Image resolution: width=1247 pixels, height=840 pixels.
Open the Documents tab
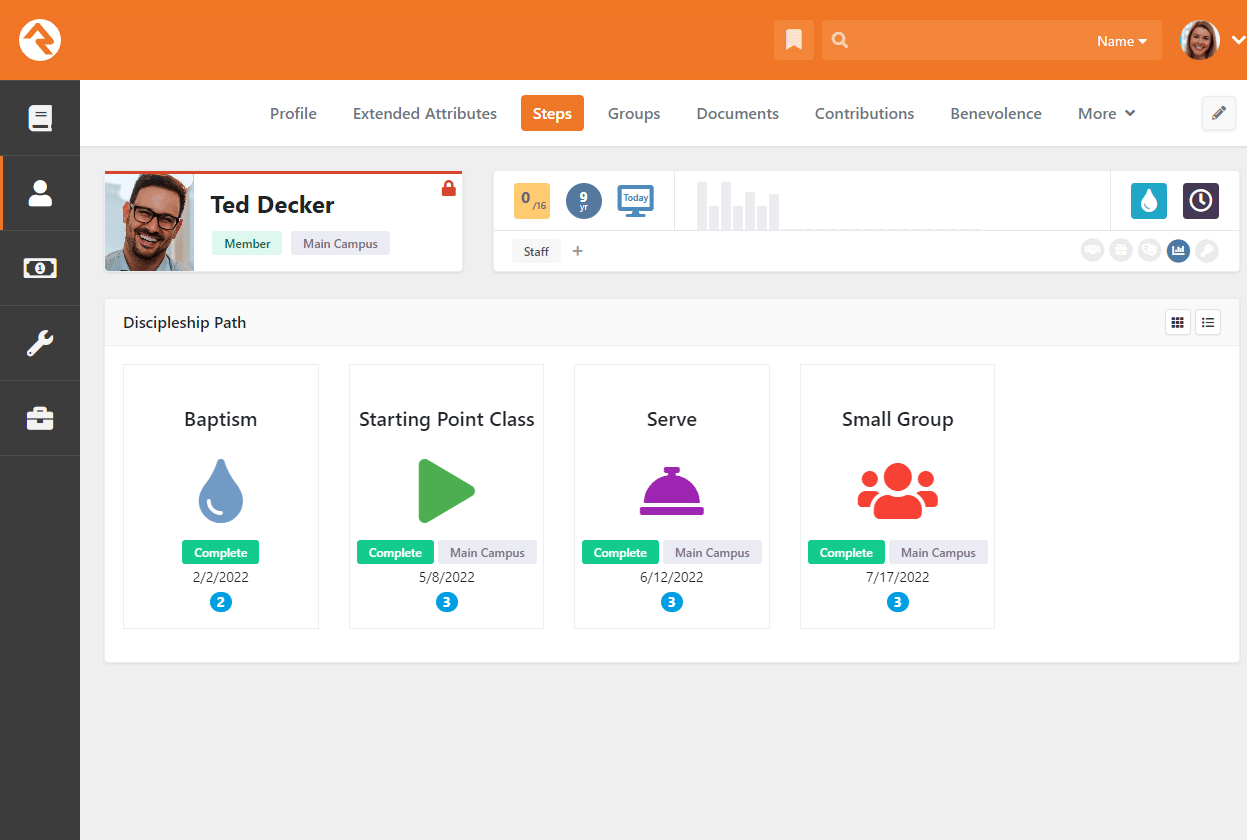(x=738, y=113)
